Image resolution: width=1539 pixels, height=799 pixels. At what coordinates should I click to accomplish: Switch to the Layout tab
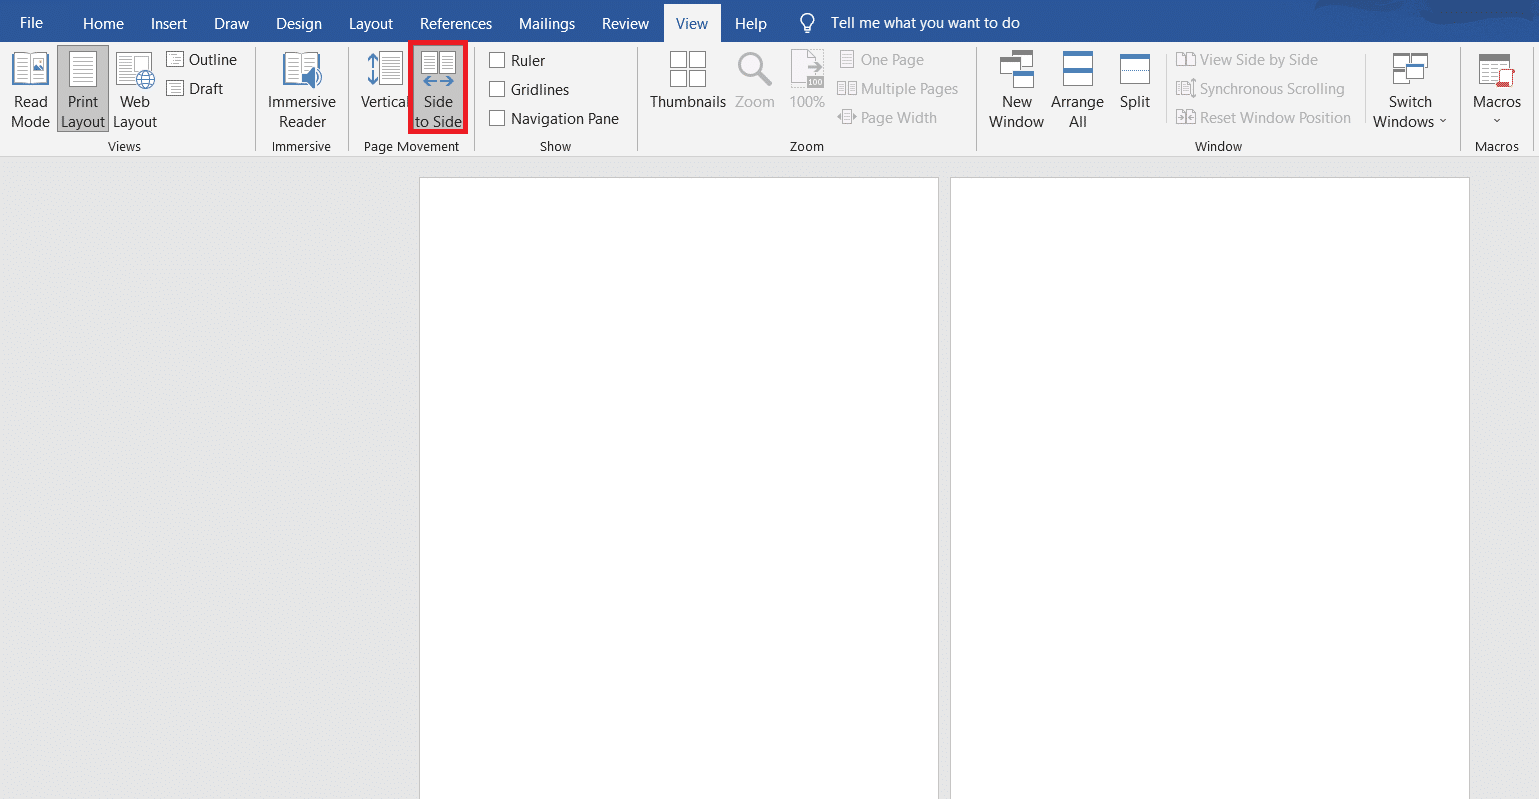coord(371,23)
